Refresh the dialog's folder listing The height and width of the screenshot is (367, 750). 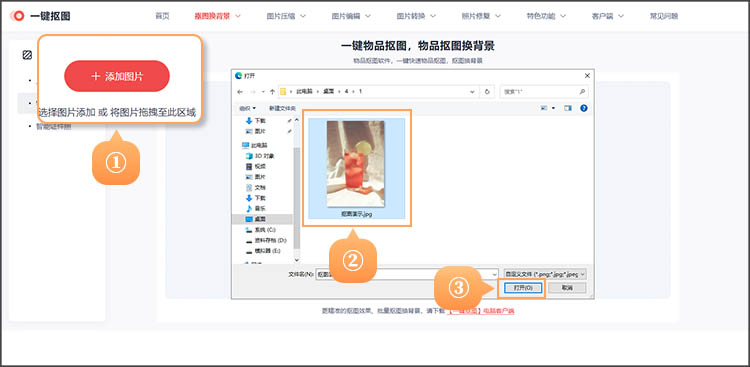487,91
